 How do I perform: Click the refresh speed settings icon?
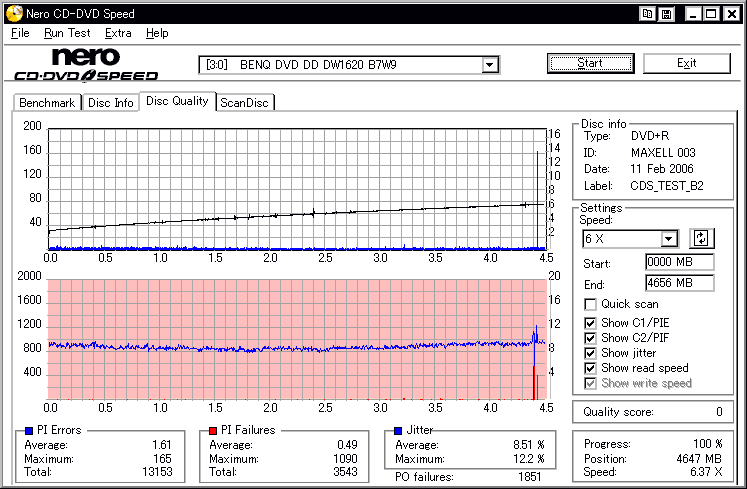(x=701, y=238)
